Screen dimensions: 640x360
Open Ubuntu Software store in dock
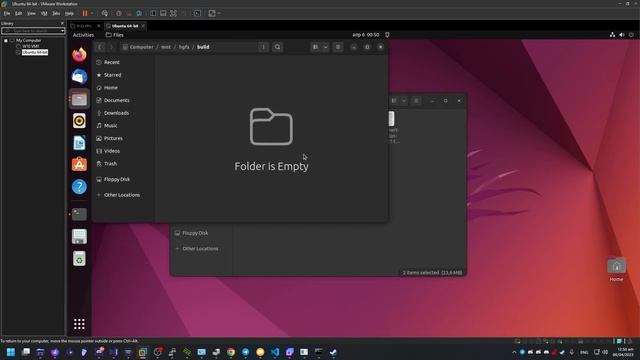(79, 164)
